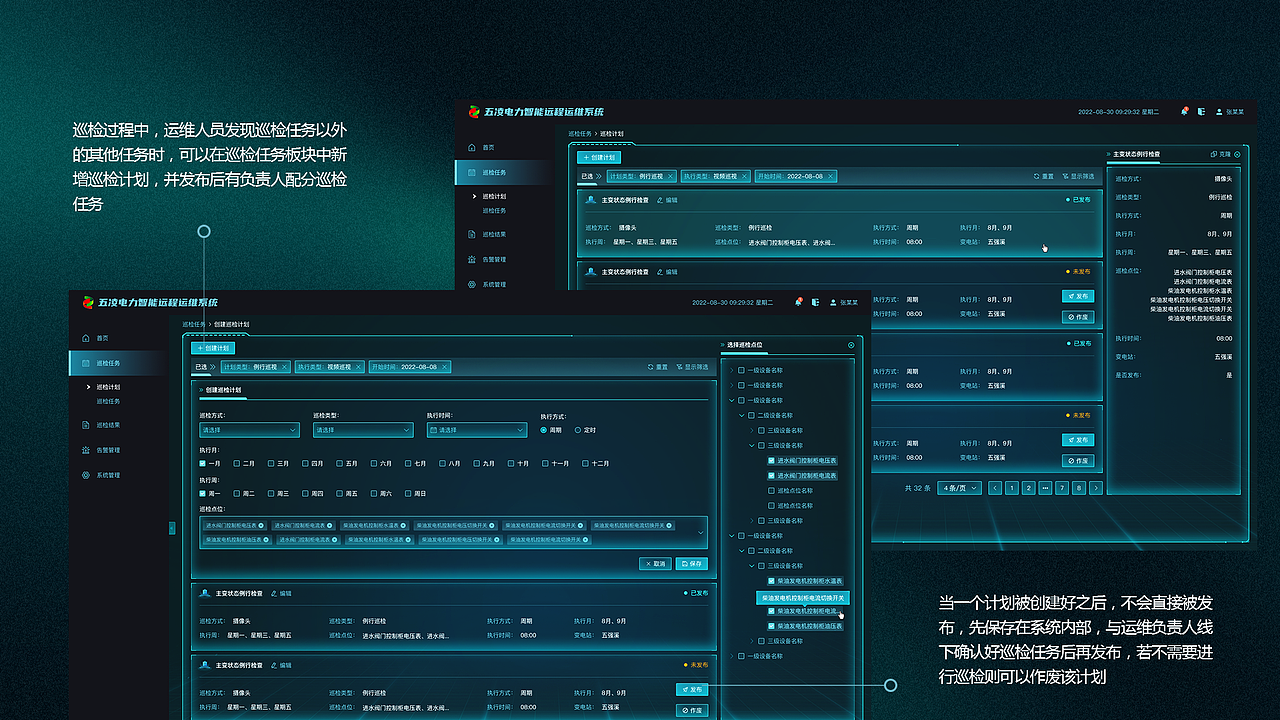
Task: Uncheck 一月 month checkbox
Action: pos(202,463)
